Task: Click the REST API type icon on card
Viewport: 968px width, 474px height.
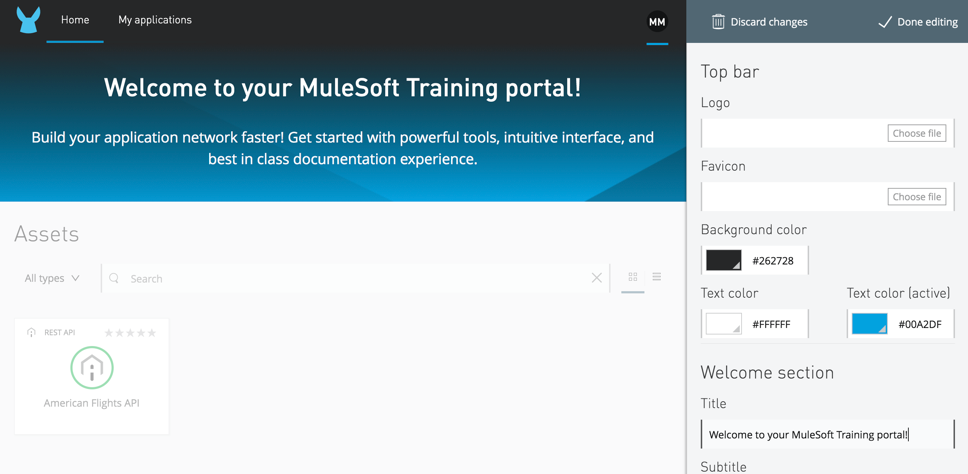Action: pos(31,333)
